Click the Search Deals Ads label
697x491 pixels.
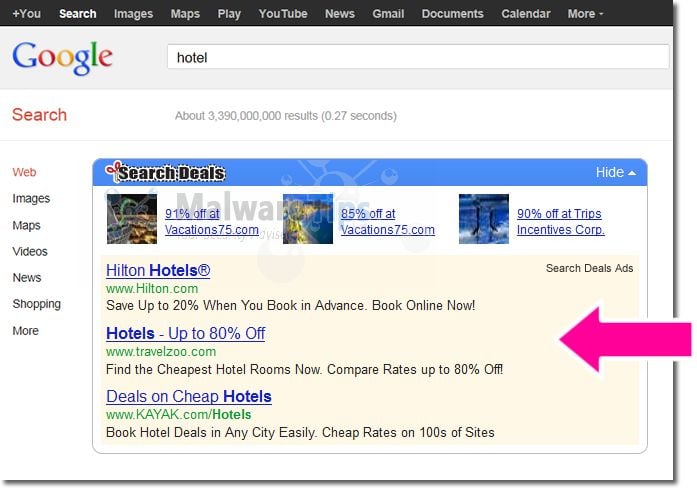pyautogui.click(x=589, y=268)
